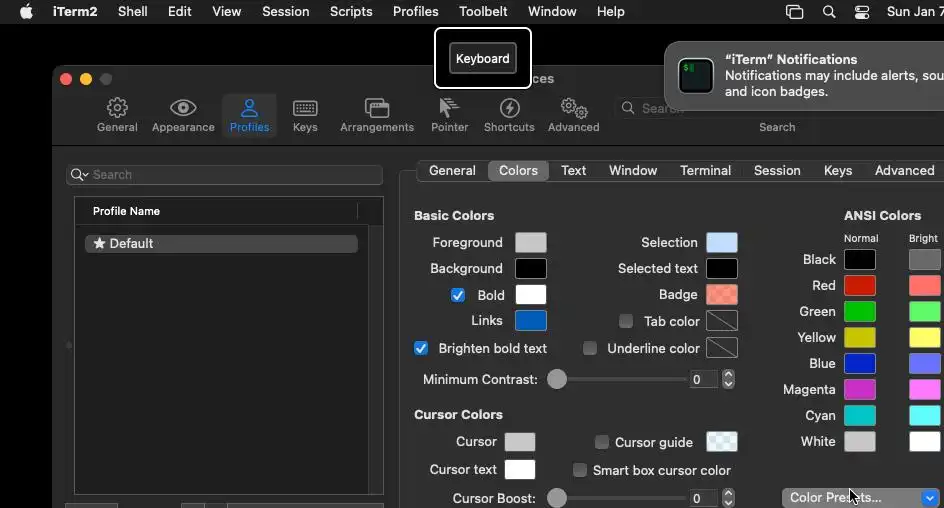The width and height of the screenshot is (944, 508).
Task: Open the Shell menu
Action: 132,11
